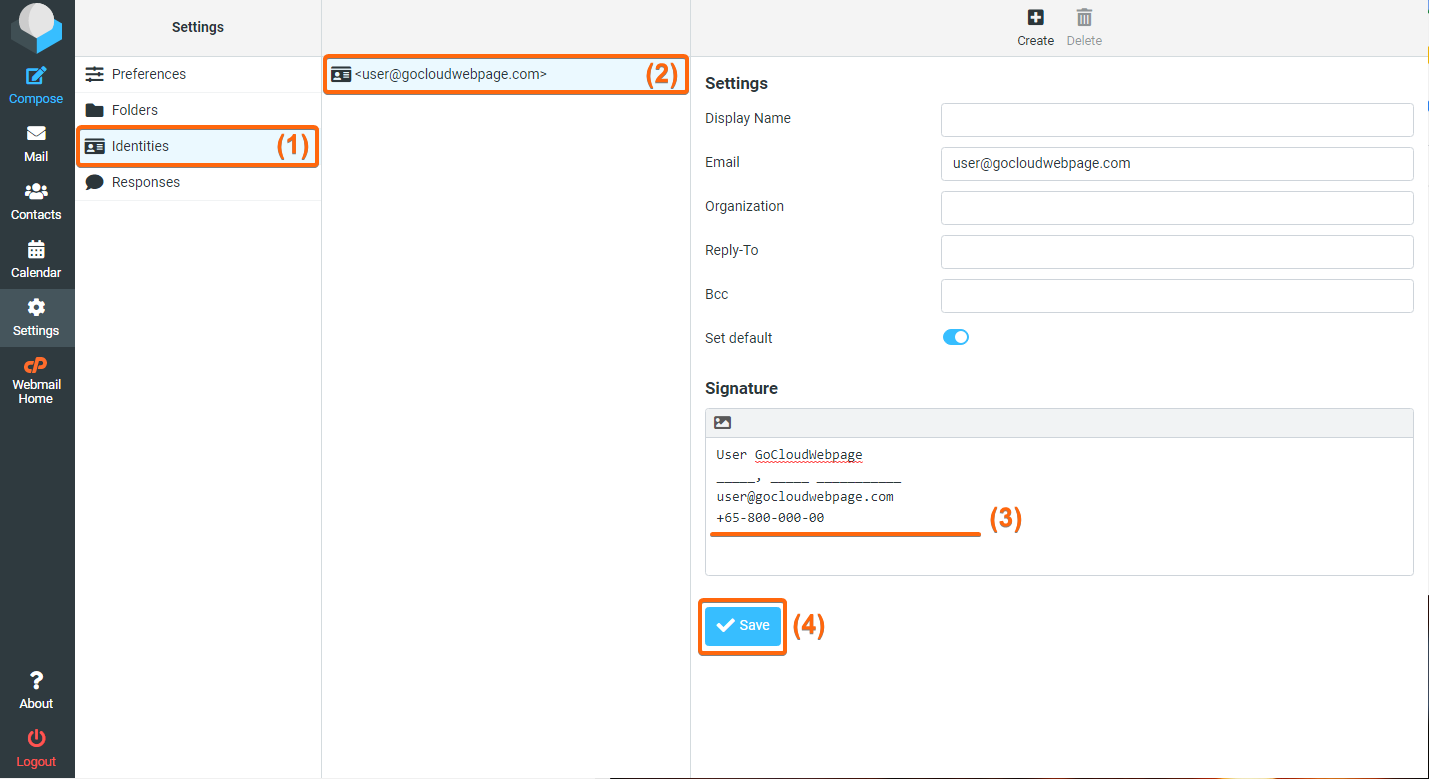The height and width of the screenshot is (779, 1429).
Task: Open the Calendar section
Action: point(36,249)
